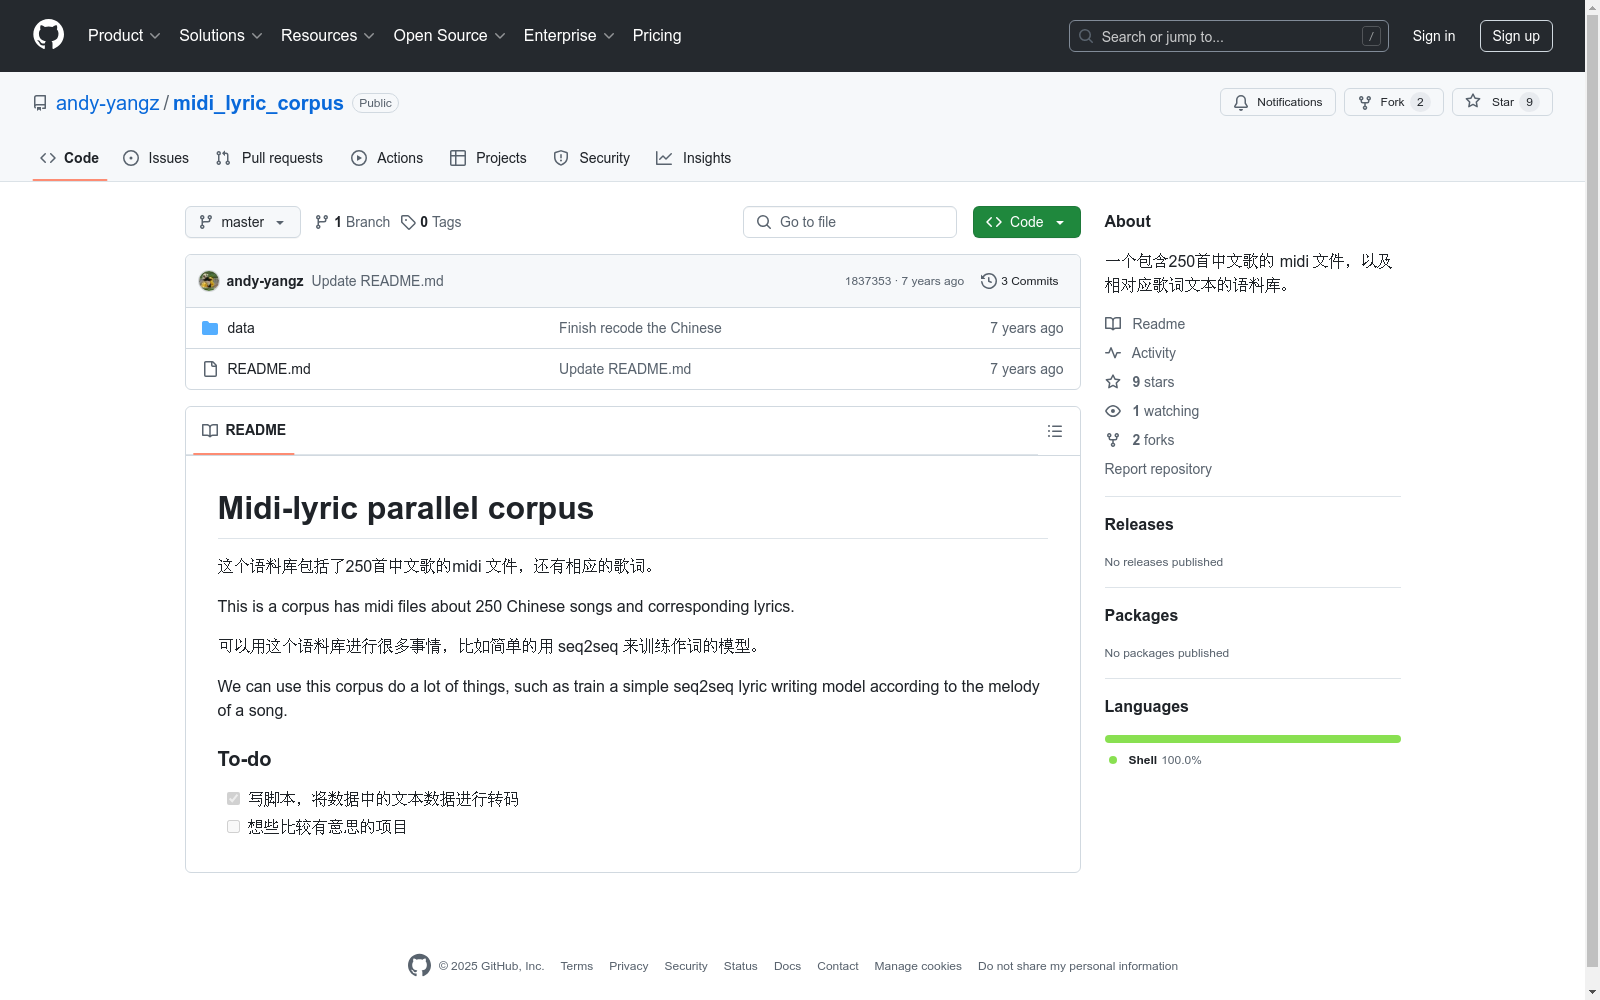The width and height of the screenshot is (1600, 1000).
Task: Expand the Product menu
Action: [x=124, y=36]
